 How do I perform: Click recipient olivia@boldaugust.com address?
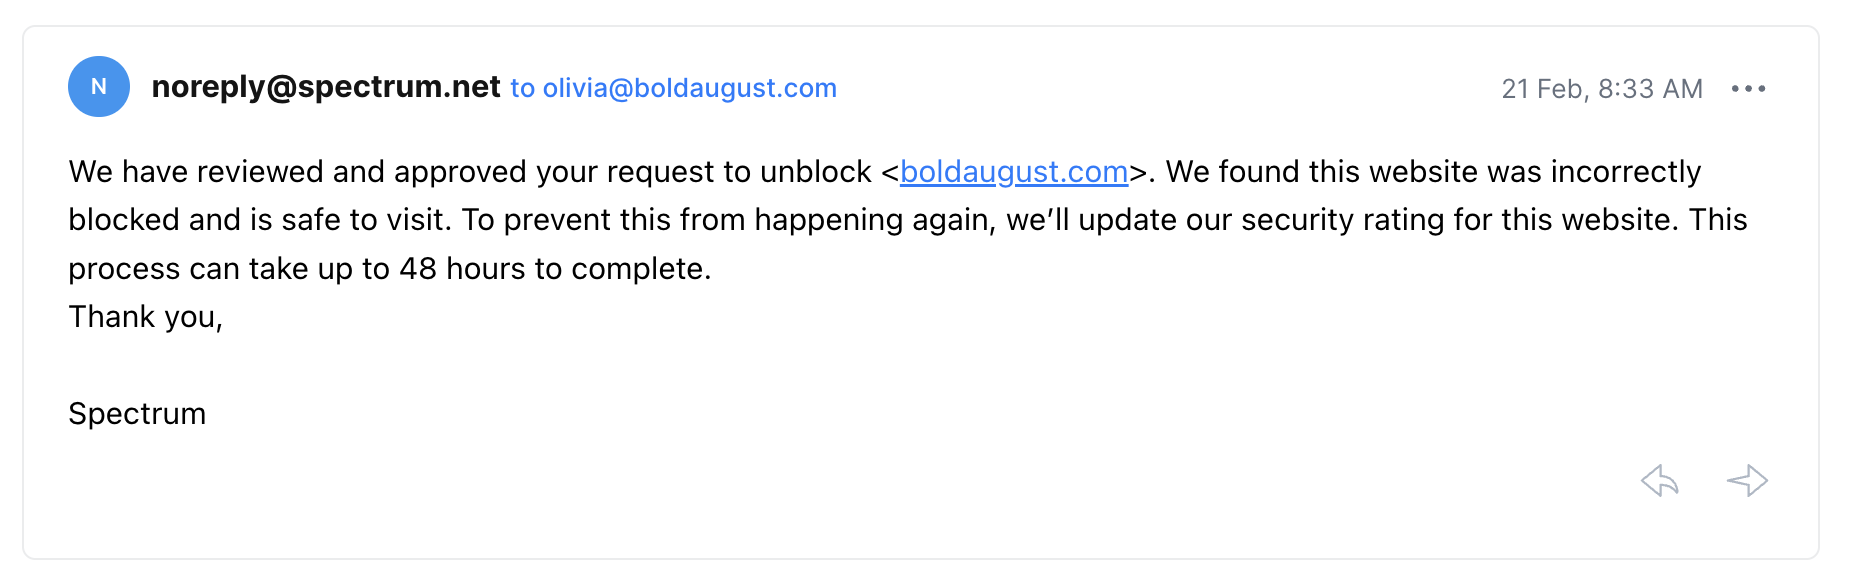pyautogui.click(x=689, y=88)
